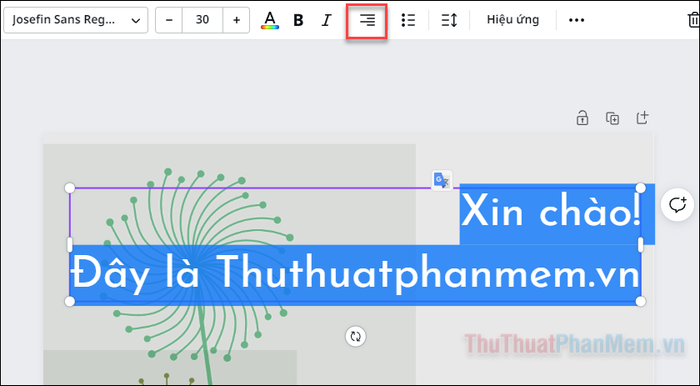Toggle italic formatting

pyautogui.click(x=327, y=20)
